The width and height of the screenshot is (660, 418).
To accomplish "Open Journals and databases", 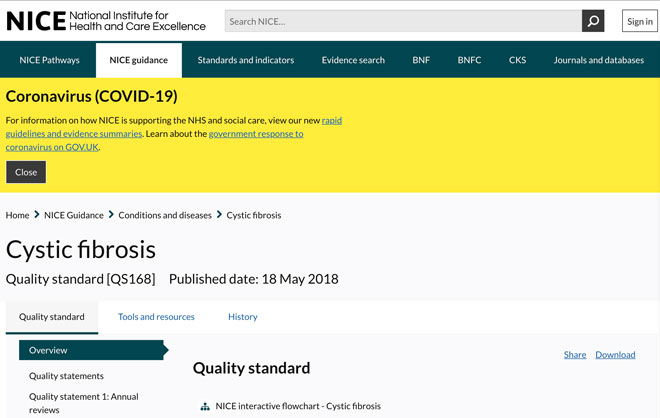I will [x=599, y=60].
